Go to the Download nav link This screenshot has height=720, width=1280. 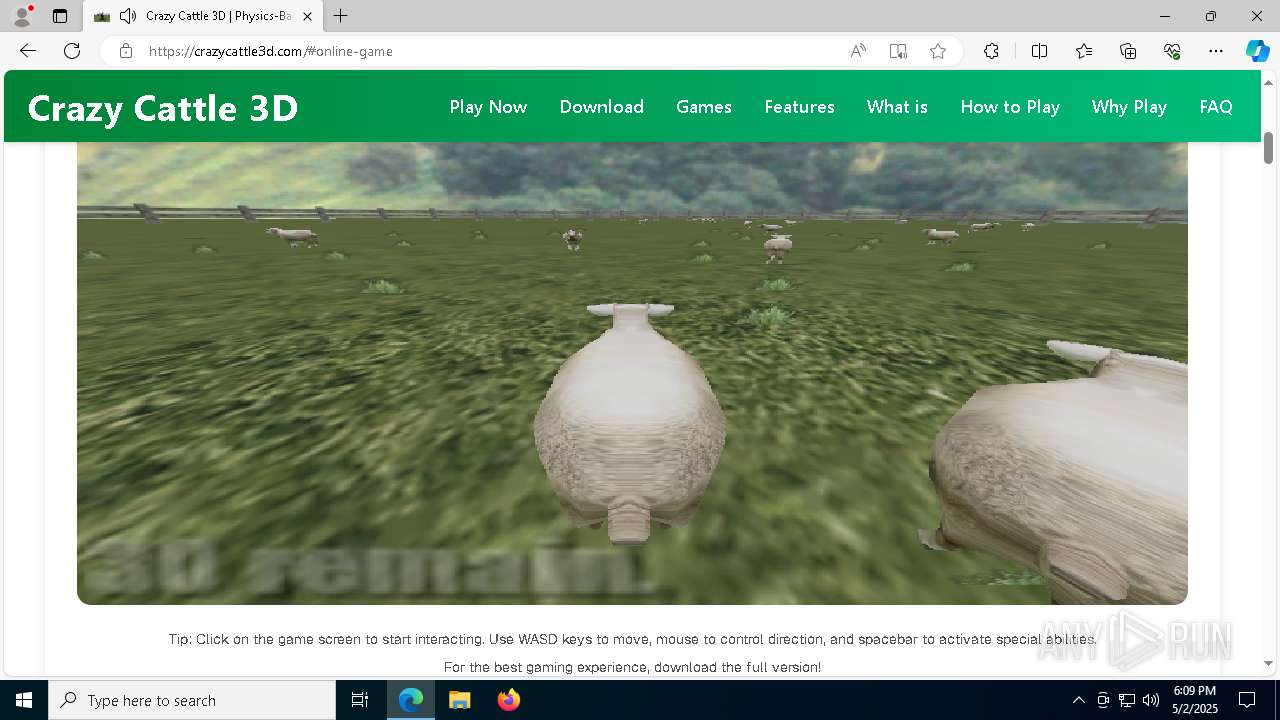(x=602, y=107)
